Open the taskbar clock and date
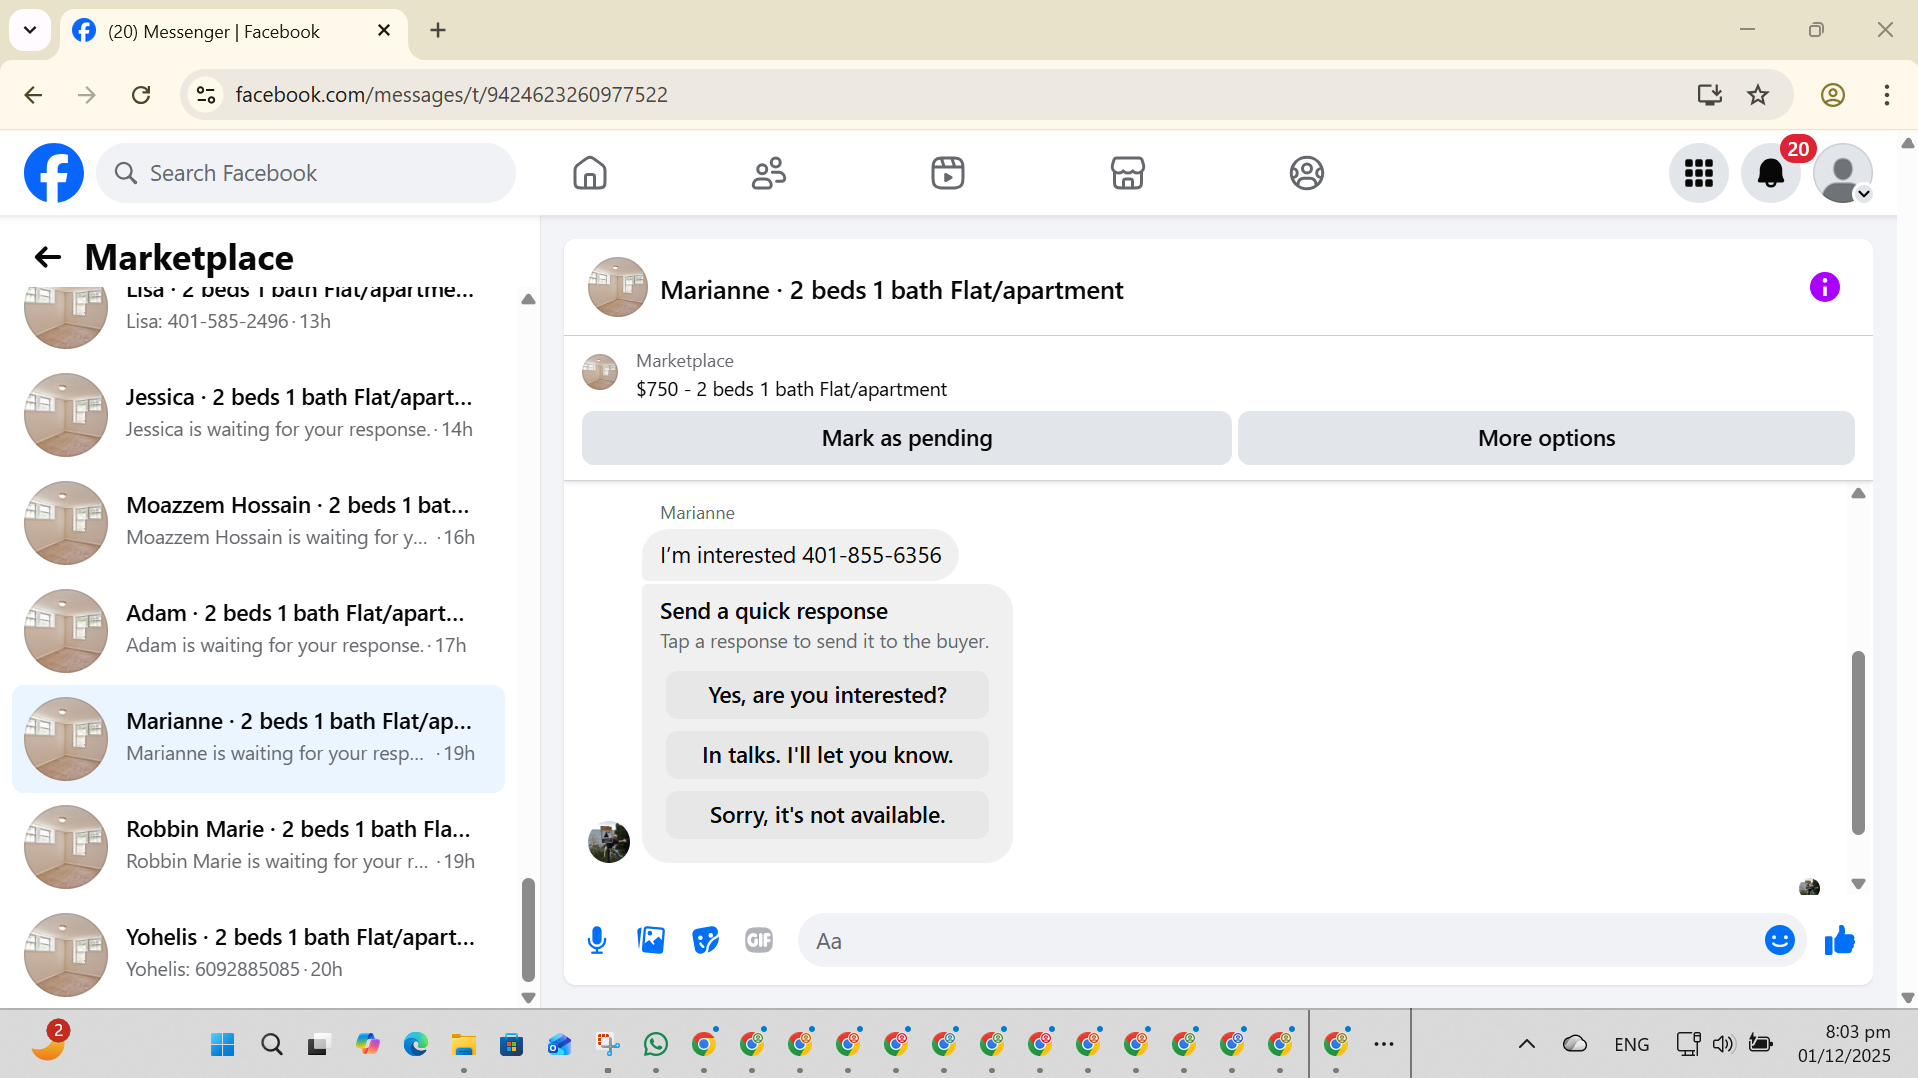The width and height of the screenshot is (1918, 1078). pyautogui.click(x=1844, y=1044)
